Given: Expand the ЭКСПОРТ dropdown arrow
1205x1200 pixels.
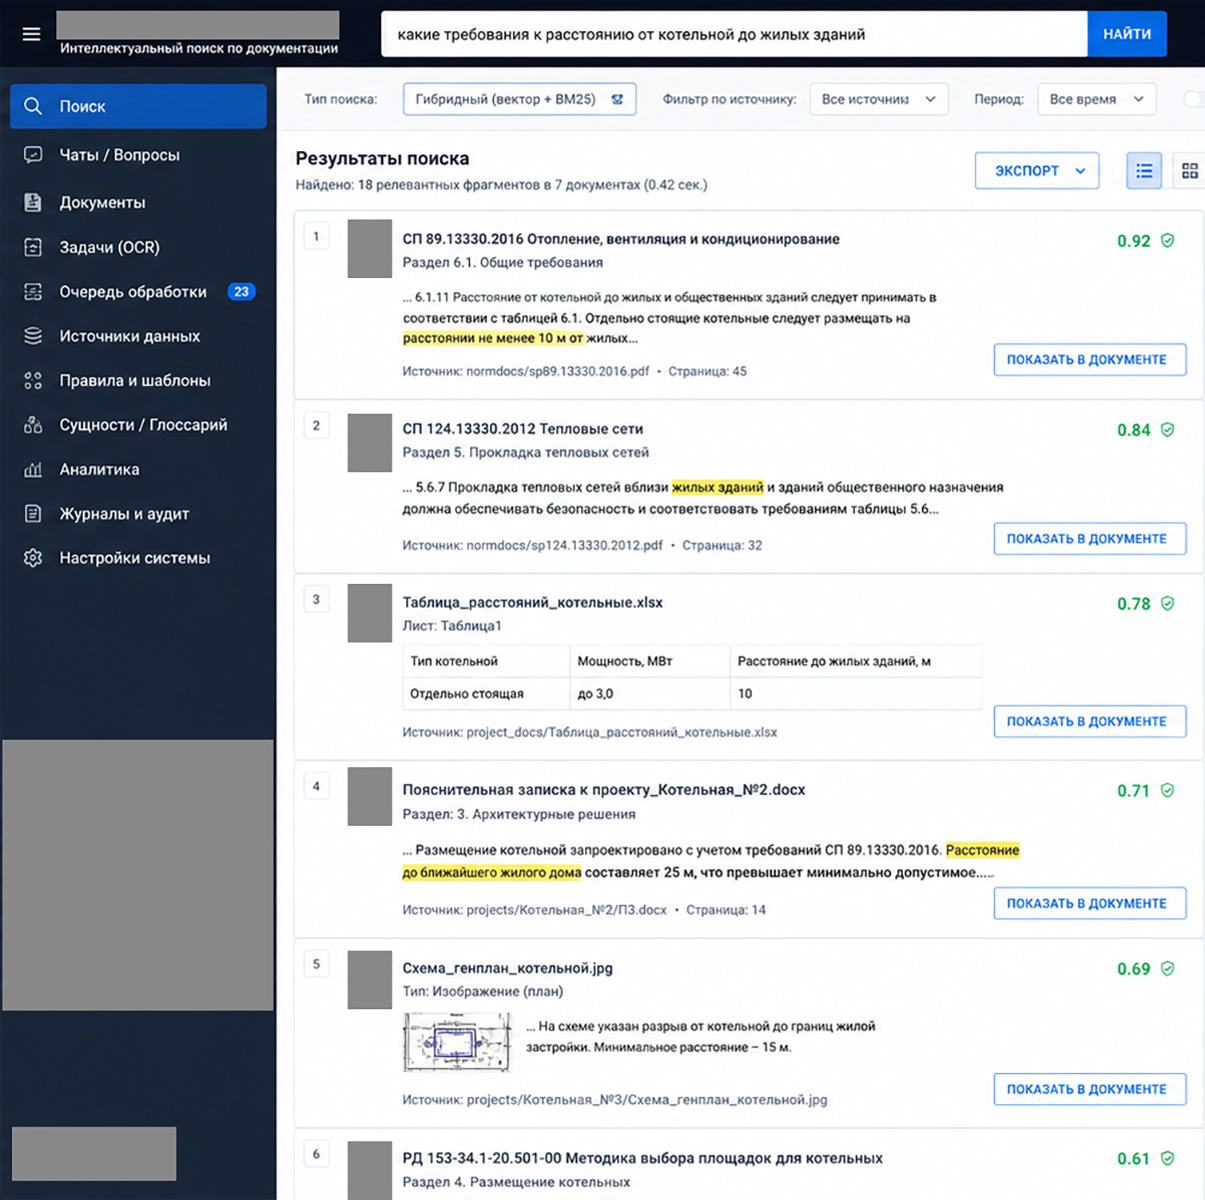Looking at the screenshot, I should tap(1080, 171).
